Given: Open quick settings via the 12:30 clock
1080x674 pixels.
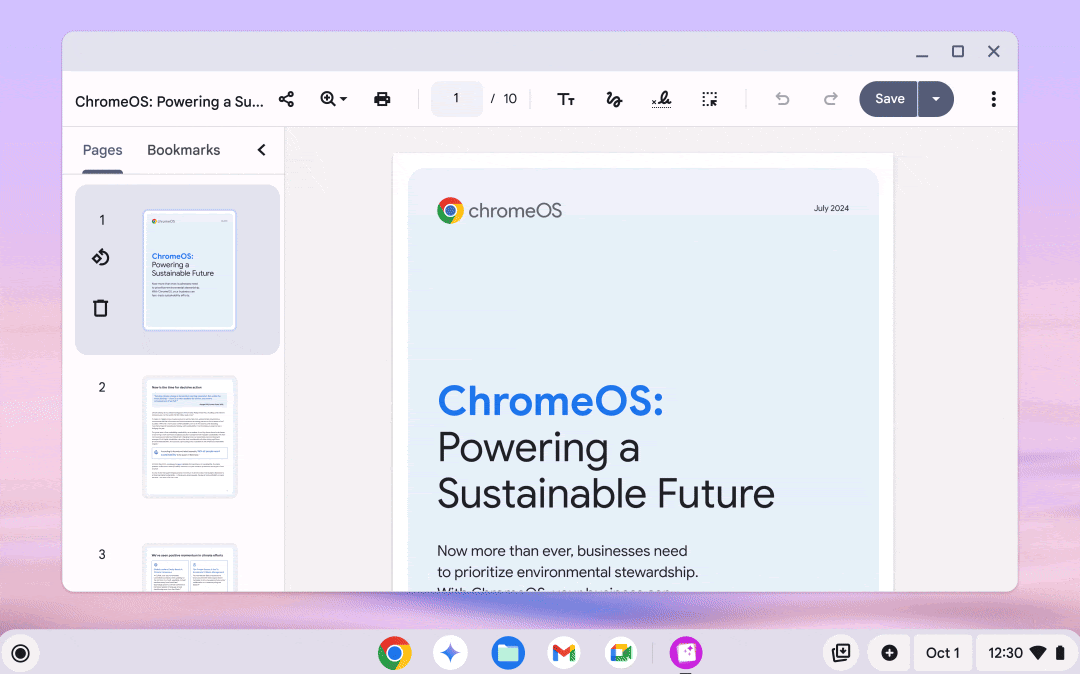Looking at the screenshot, I should pyautogui.click(x=1026, y=653).
